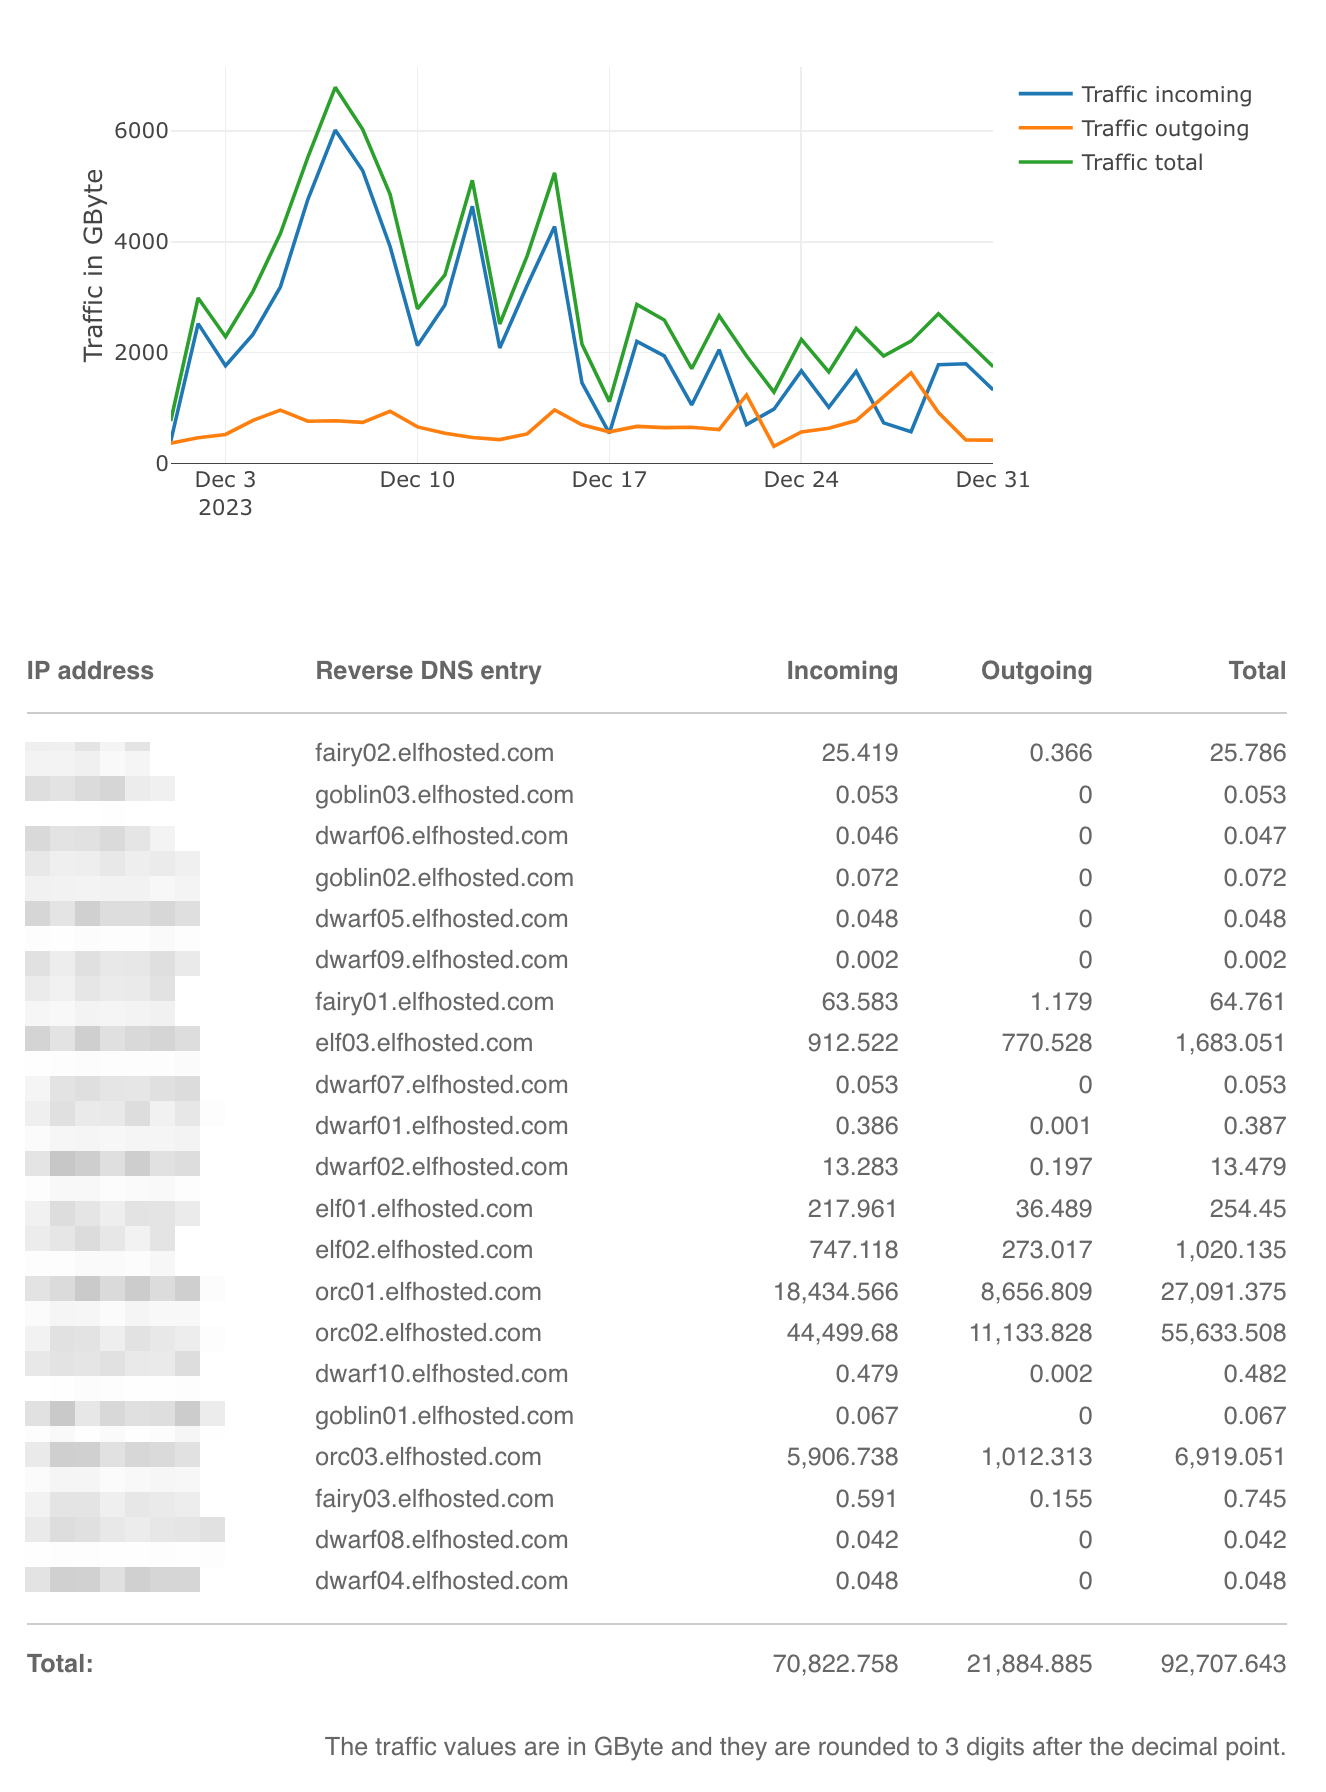Click the Dec 10 x-axis label
The width and height of the screenshot is (1326, 1792).
tap(417, 480)
